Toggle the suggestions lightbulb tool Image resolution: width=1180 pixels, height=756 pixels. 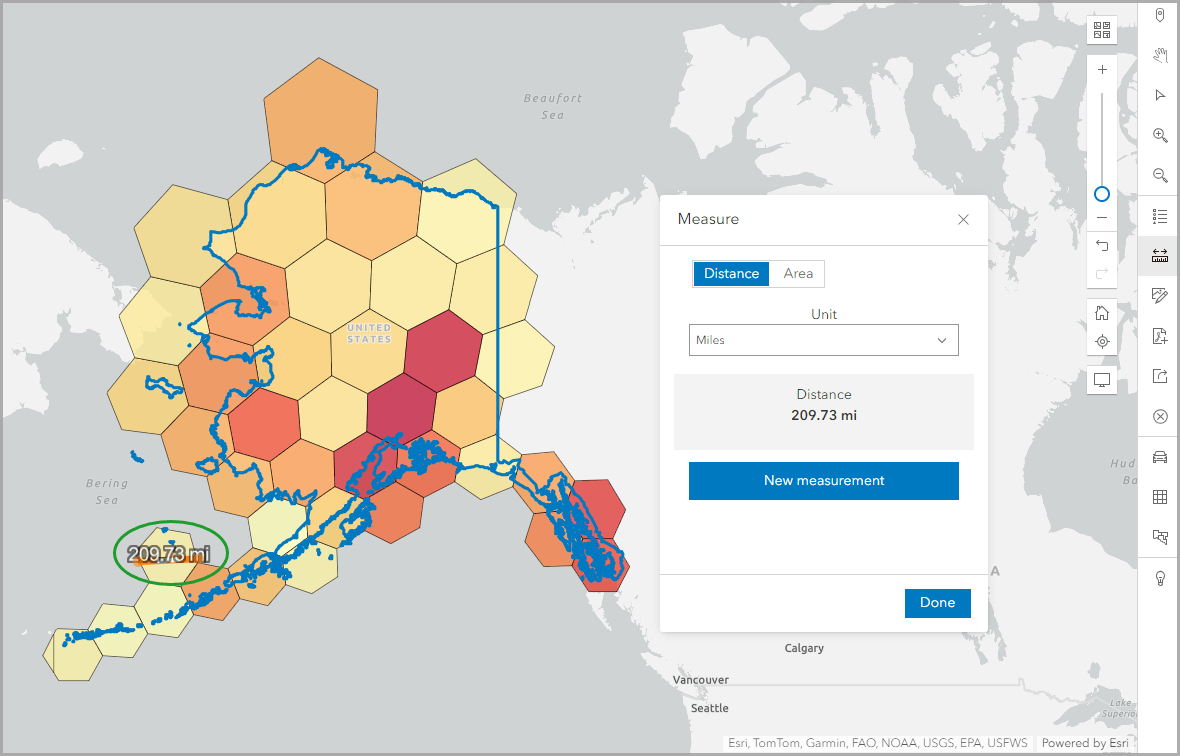[x=1159, y=577]
